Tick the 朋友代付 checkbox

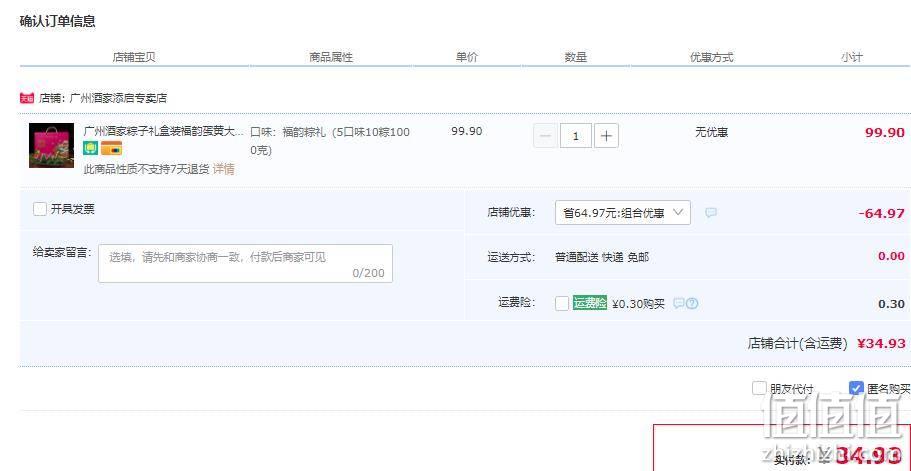759,388
